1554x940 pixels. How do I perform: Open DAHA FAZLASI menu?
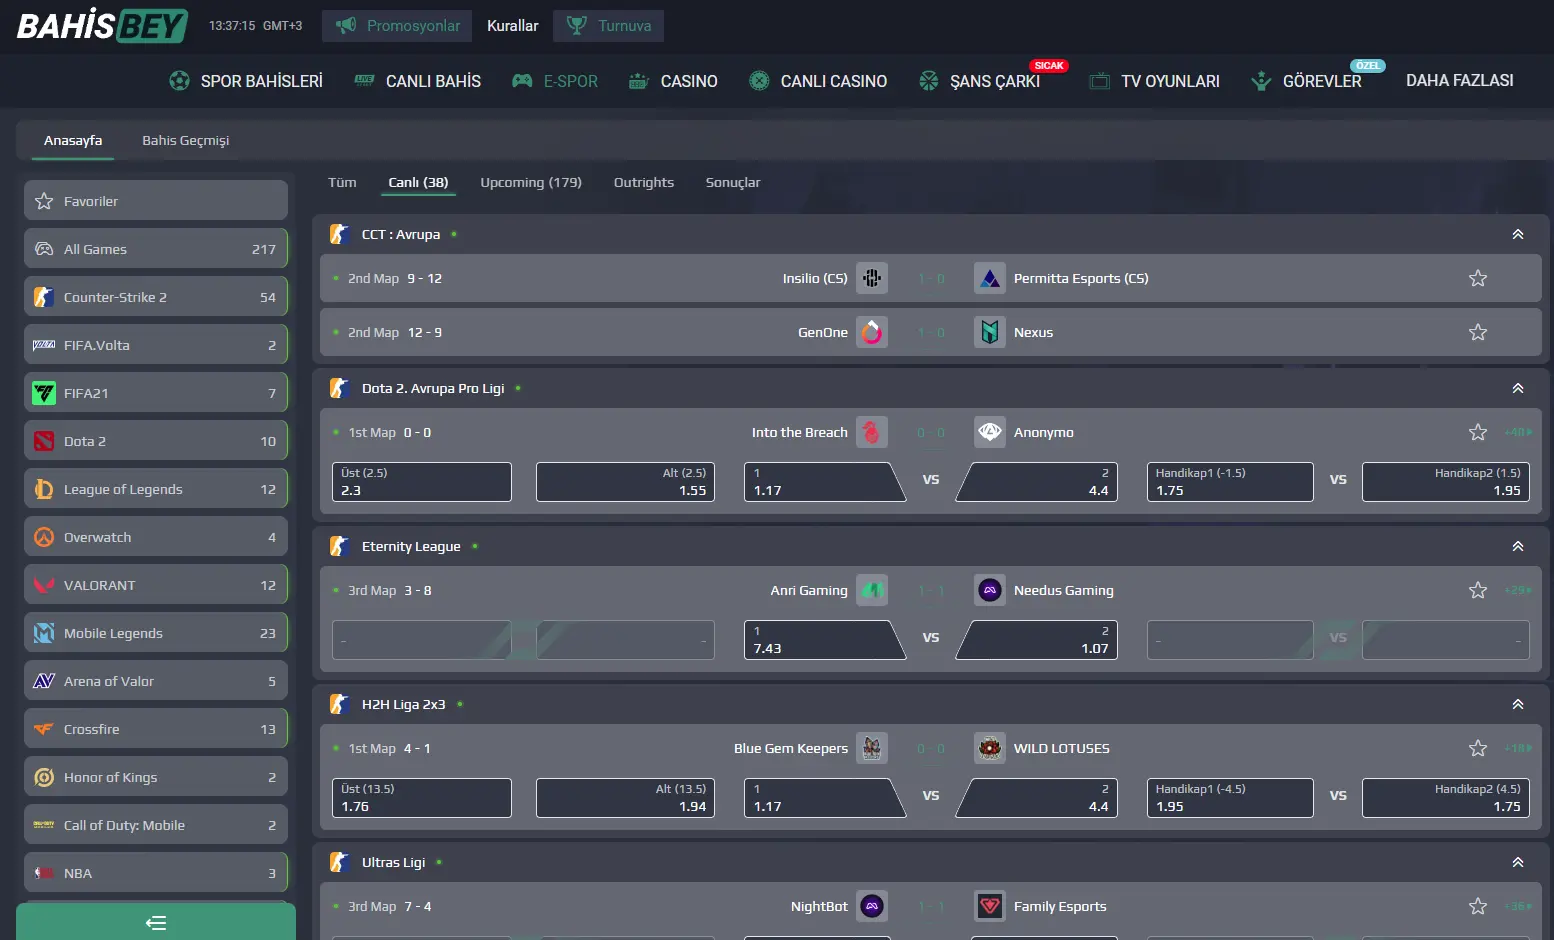coord(1459,80)
